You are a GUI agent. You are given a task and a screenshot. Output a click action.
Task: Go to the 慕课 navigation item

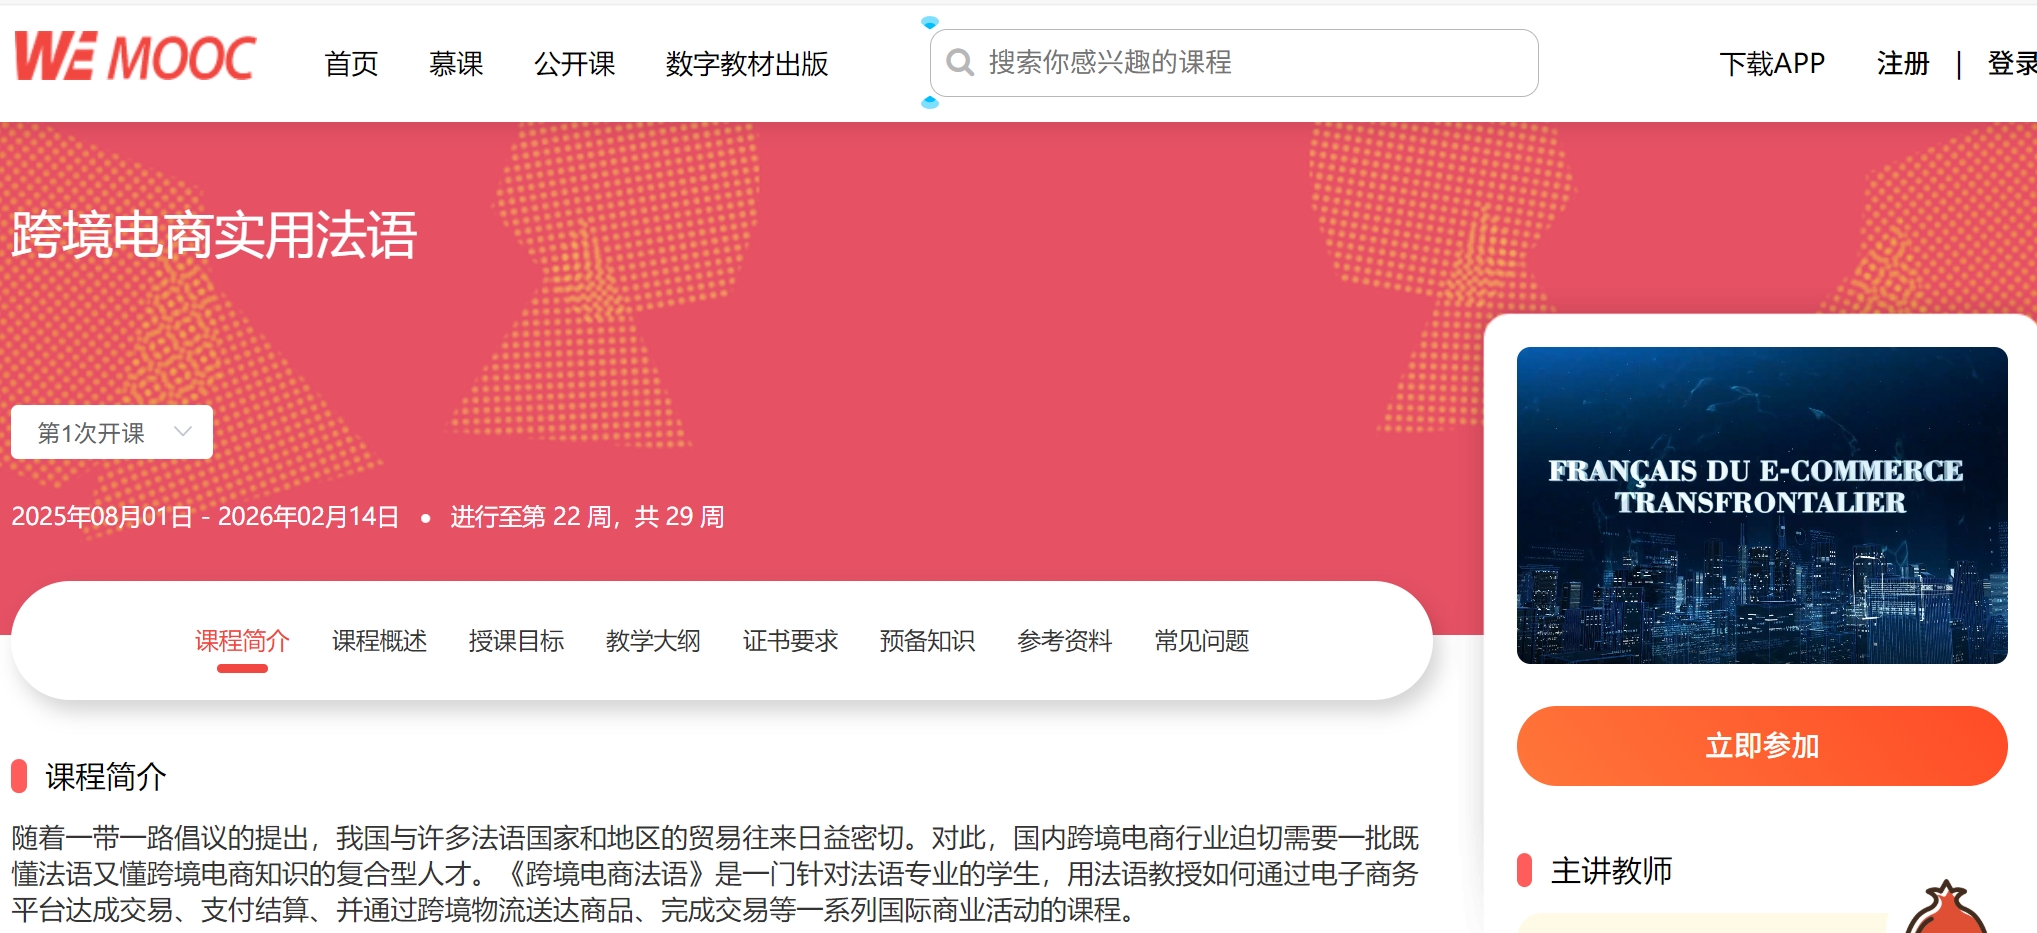(456, 64)
